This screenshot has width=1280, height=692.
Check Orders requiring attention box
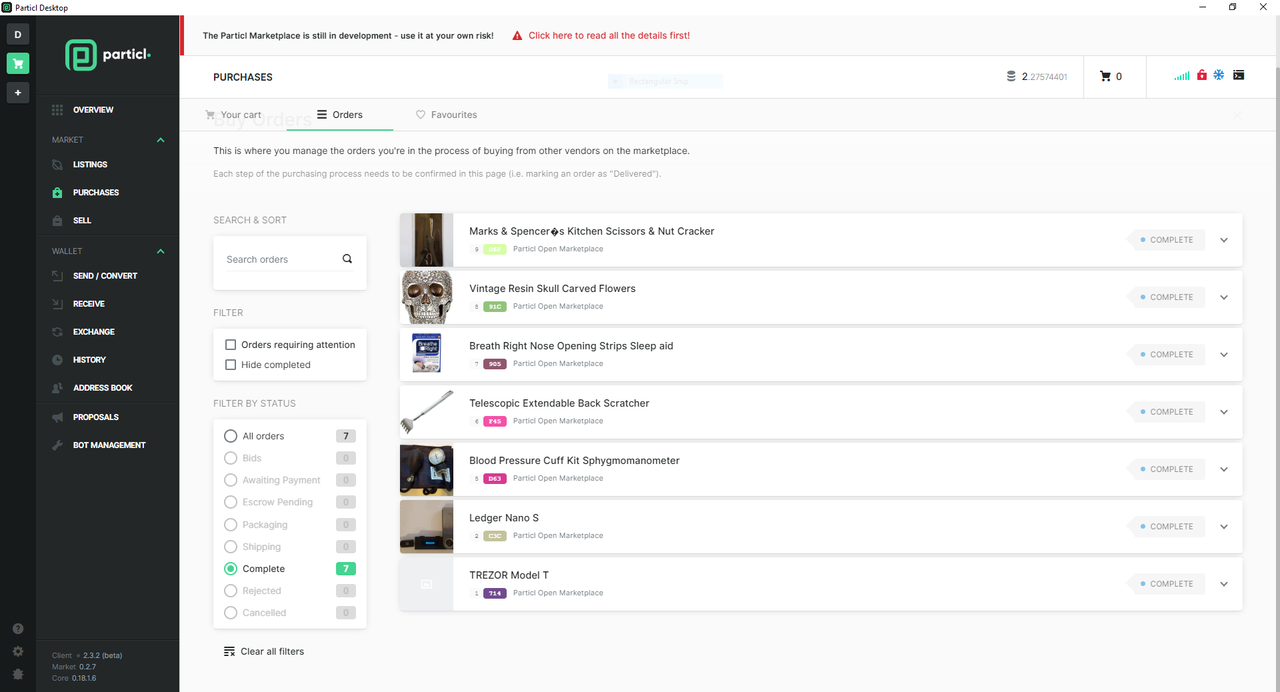231,345
